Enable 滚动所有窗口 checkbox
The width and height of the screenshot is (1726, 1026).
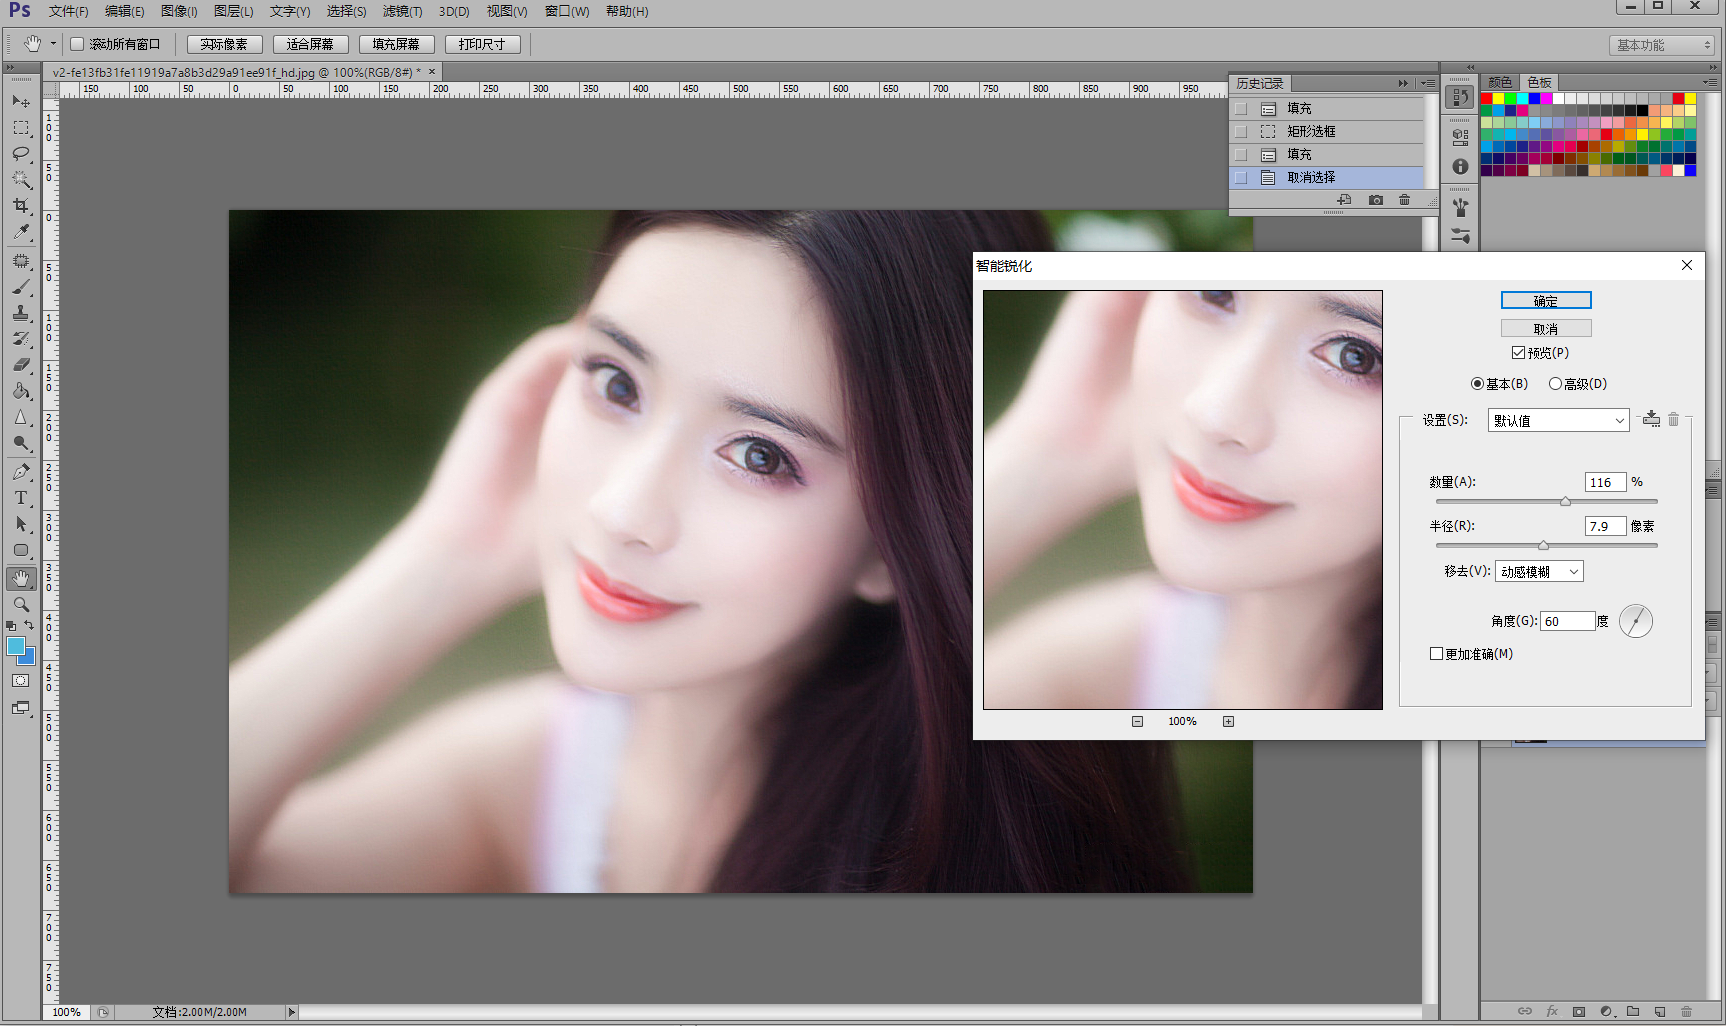[x=77, y=44]
